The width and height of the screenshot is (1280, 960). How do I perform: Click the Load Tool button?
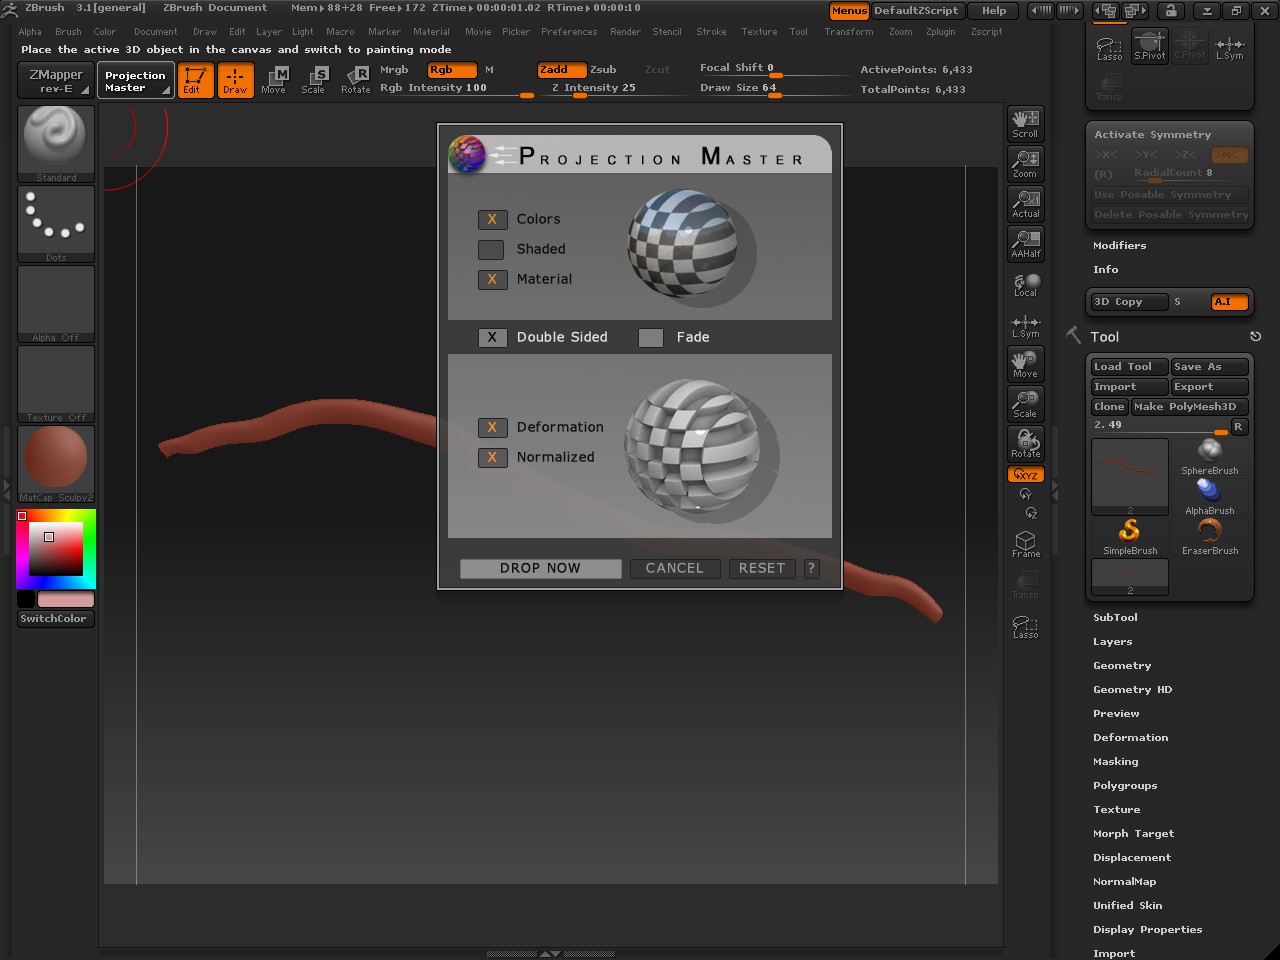coord(1129,367)
